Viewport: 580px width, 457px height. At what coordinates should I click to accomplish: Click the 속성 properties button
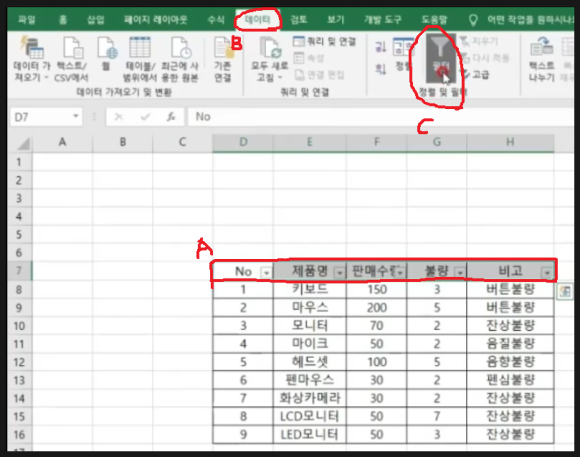tap(309, 58)
